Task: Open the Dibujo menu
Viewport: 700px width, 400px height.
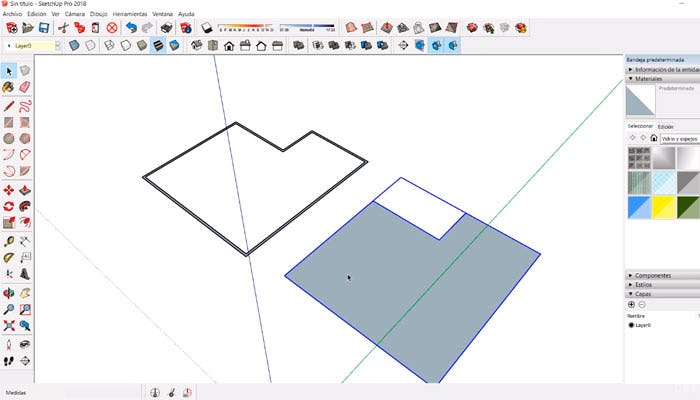Action: (99, 14)
